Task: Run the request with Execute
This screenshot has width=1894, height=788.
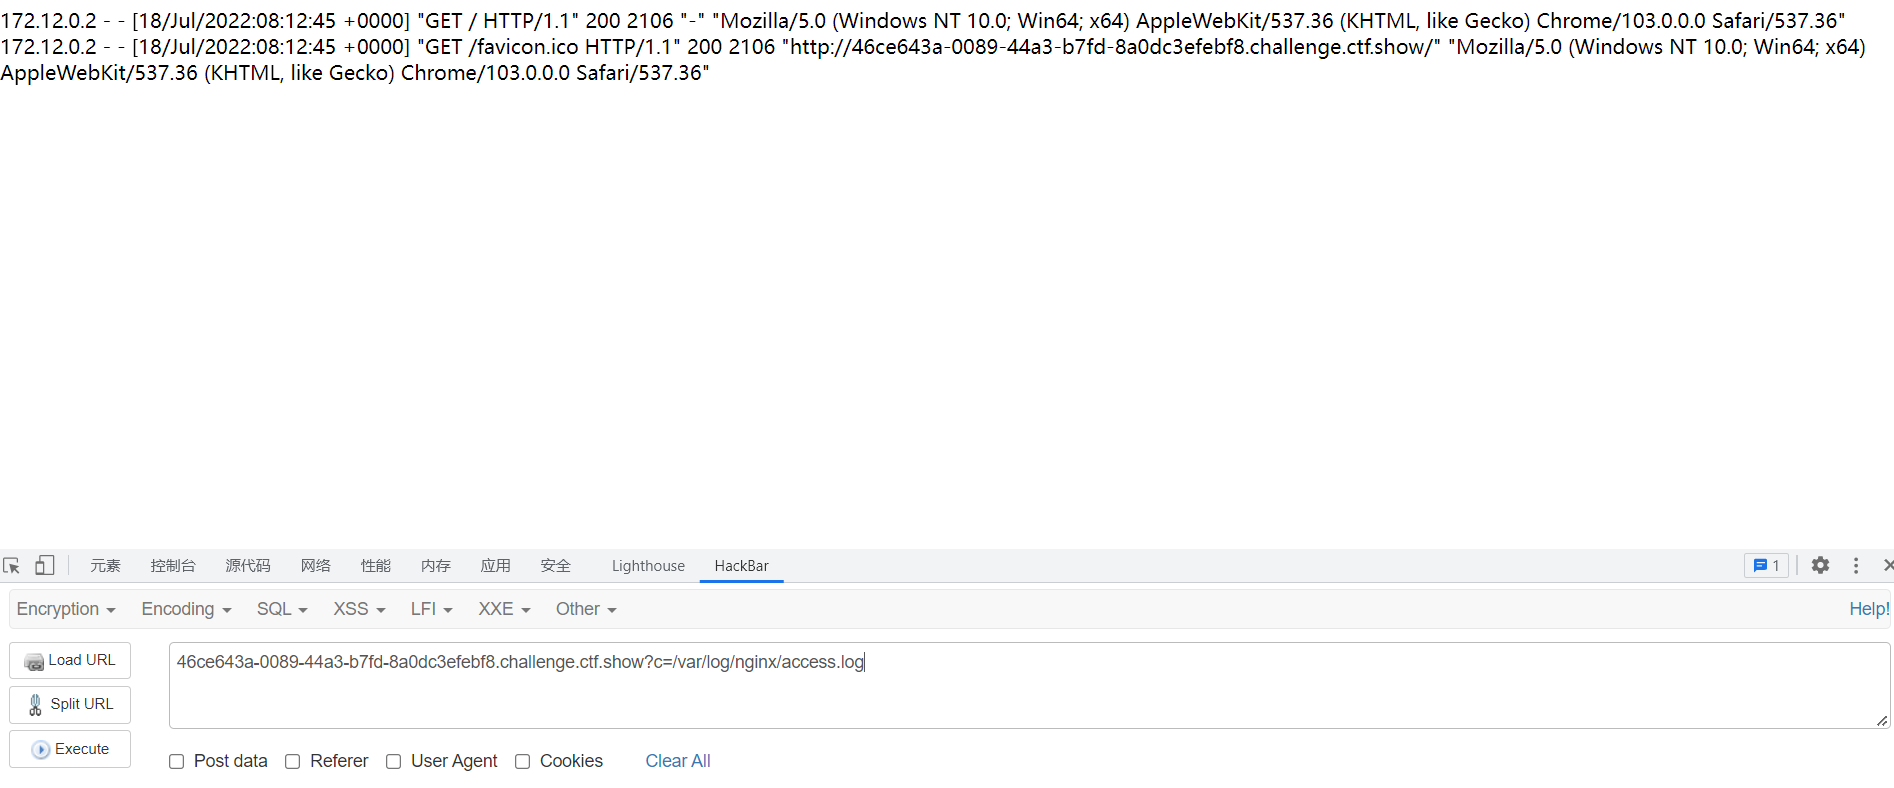Action: [x=70, y=749]
